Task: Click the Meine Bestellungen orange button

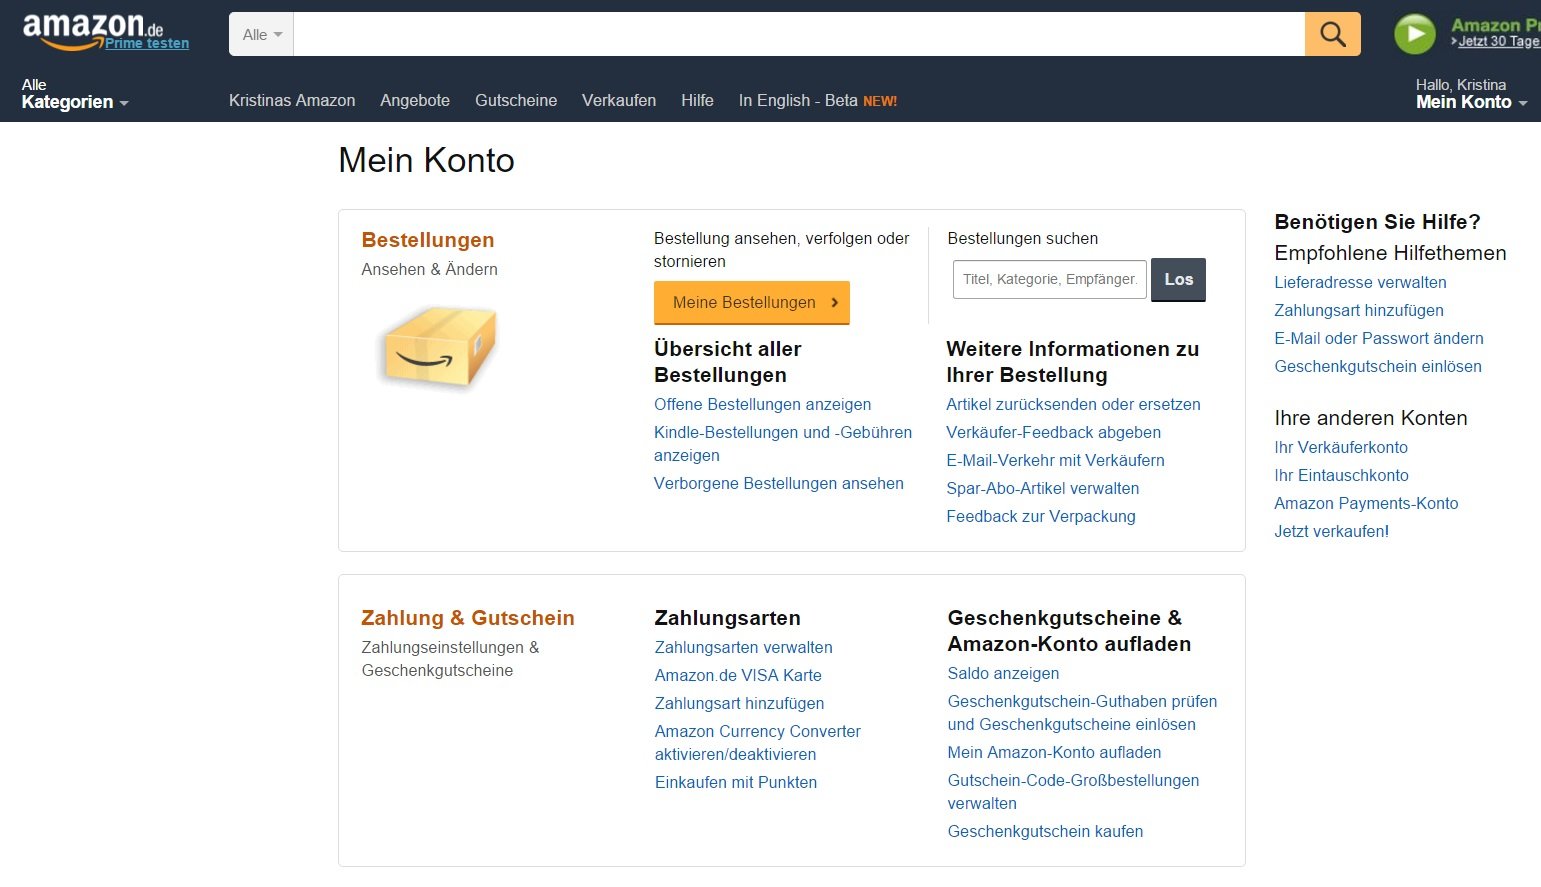Action: pyautogui.click(x=751, y=303)
